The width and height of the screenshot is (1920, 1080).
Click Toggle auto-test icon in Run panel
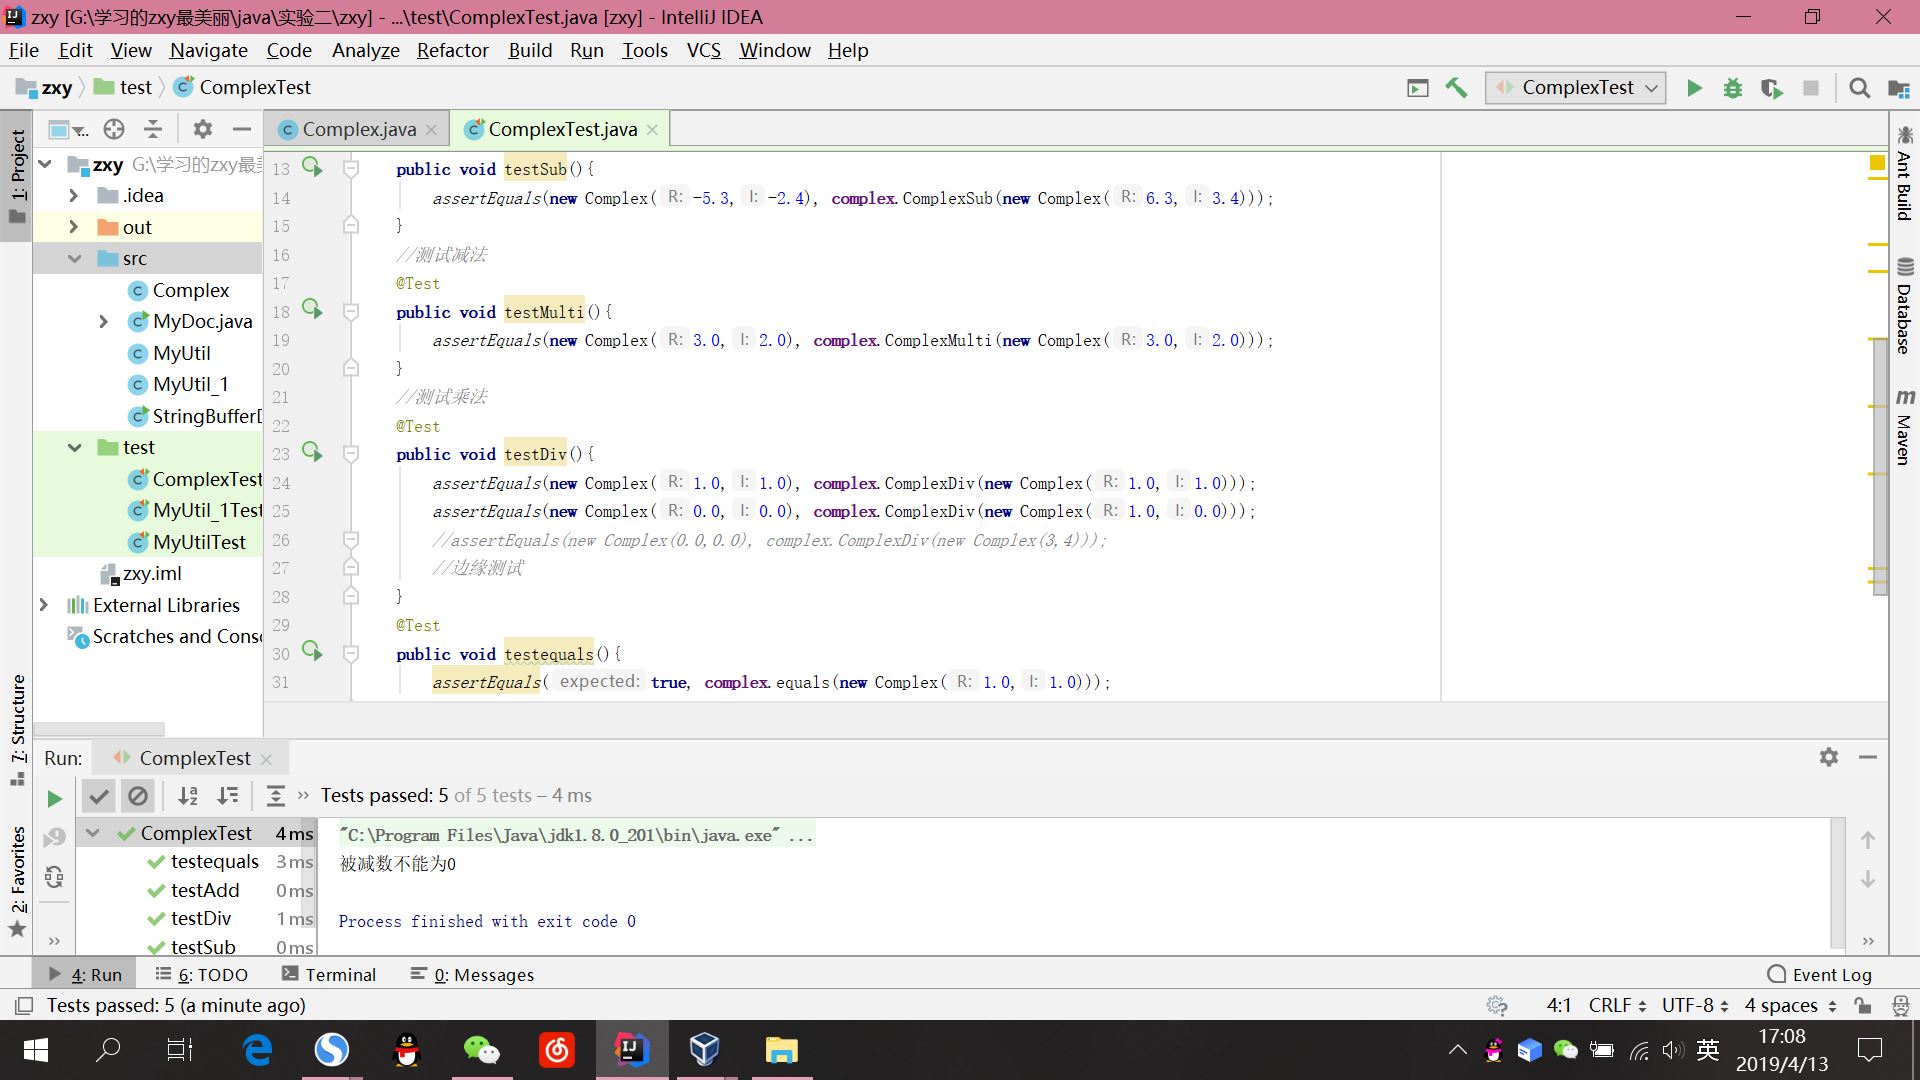(x=54, y=877)
